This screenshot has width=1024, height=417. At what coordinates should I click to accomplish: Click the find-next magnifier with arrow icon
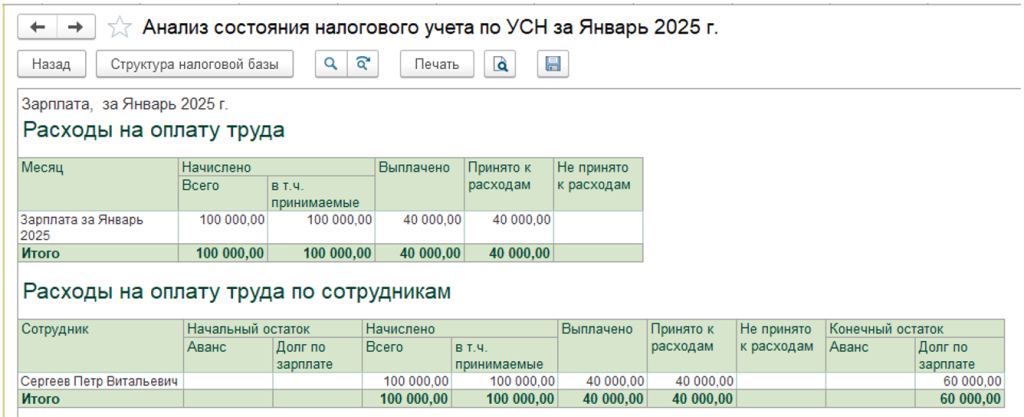362,64
